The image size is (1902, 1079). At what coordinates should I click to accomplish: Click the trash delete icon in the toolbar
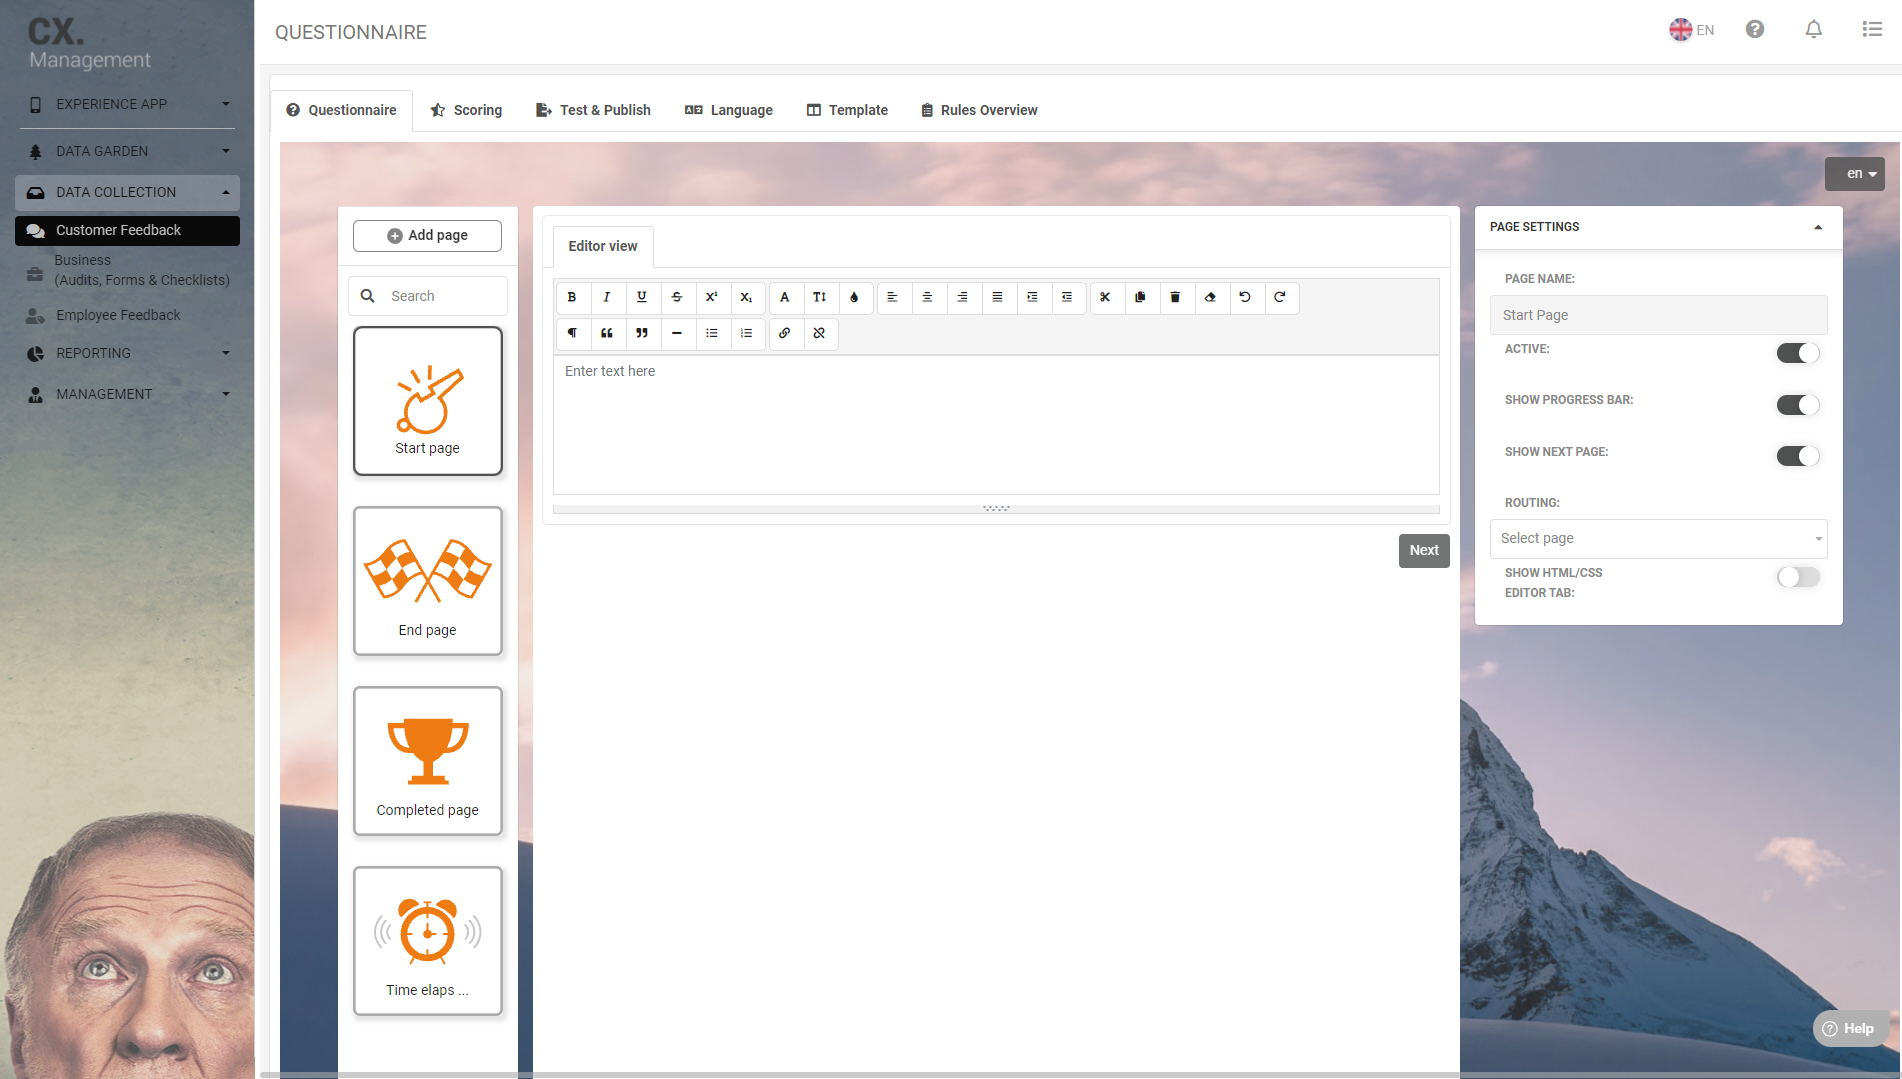[1176, 297]
